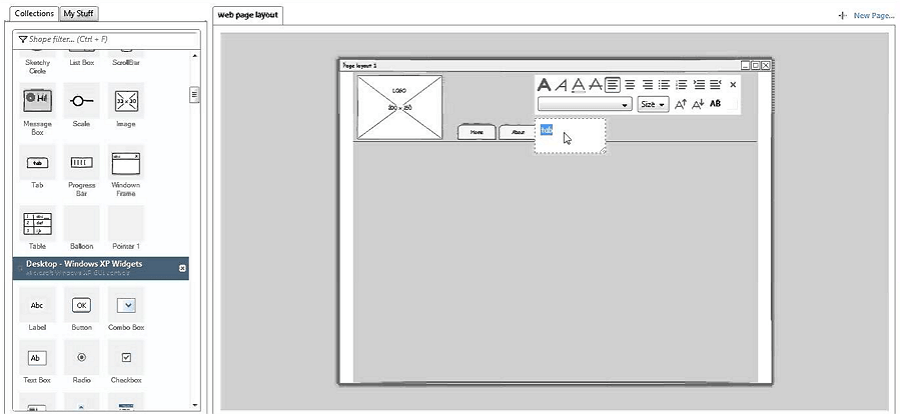Center align the text

(x=630, y=85)
